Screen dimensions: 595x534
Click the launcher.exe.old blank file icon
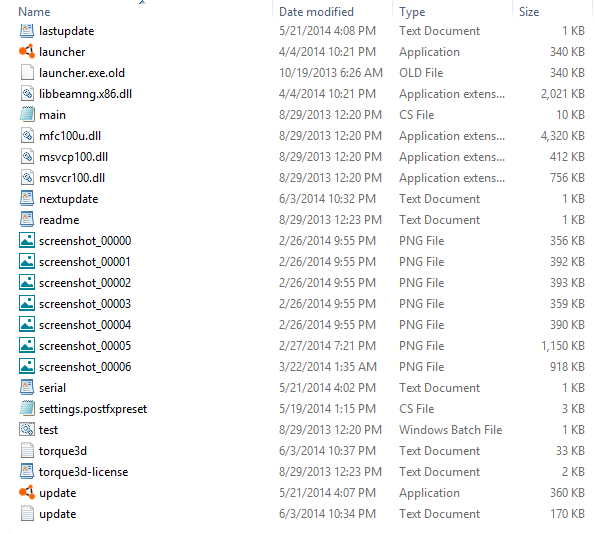tap(27, 72)
